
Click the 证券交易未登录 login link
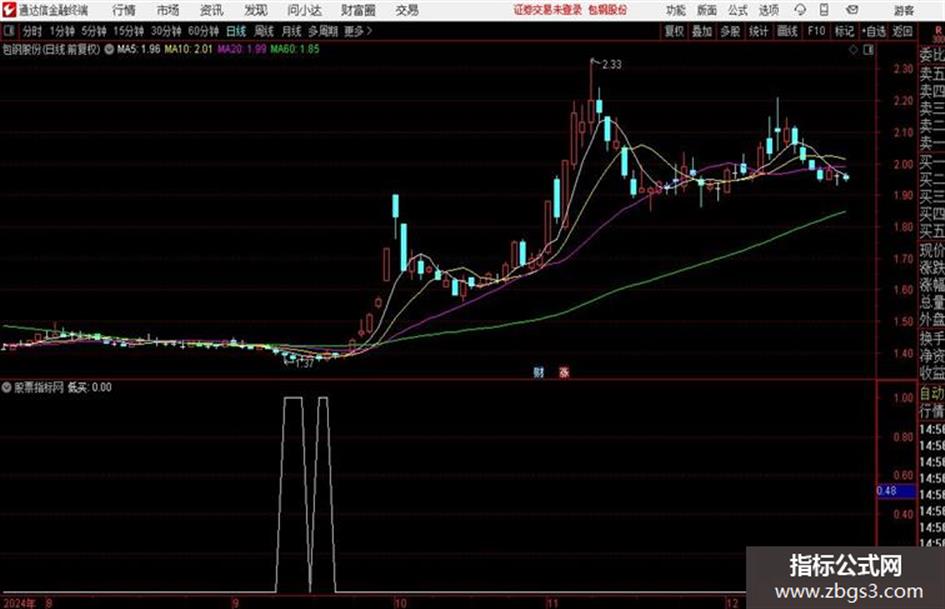point(548,10)
